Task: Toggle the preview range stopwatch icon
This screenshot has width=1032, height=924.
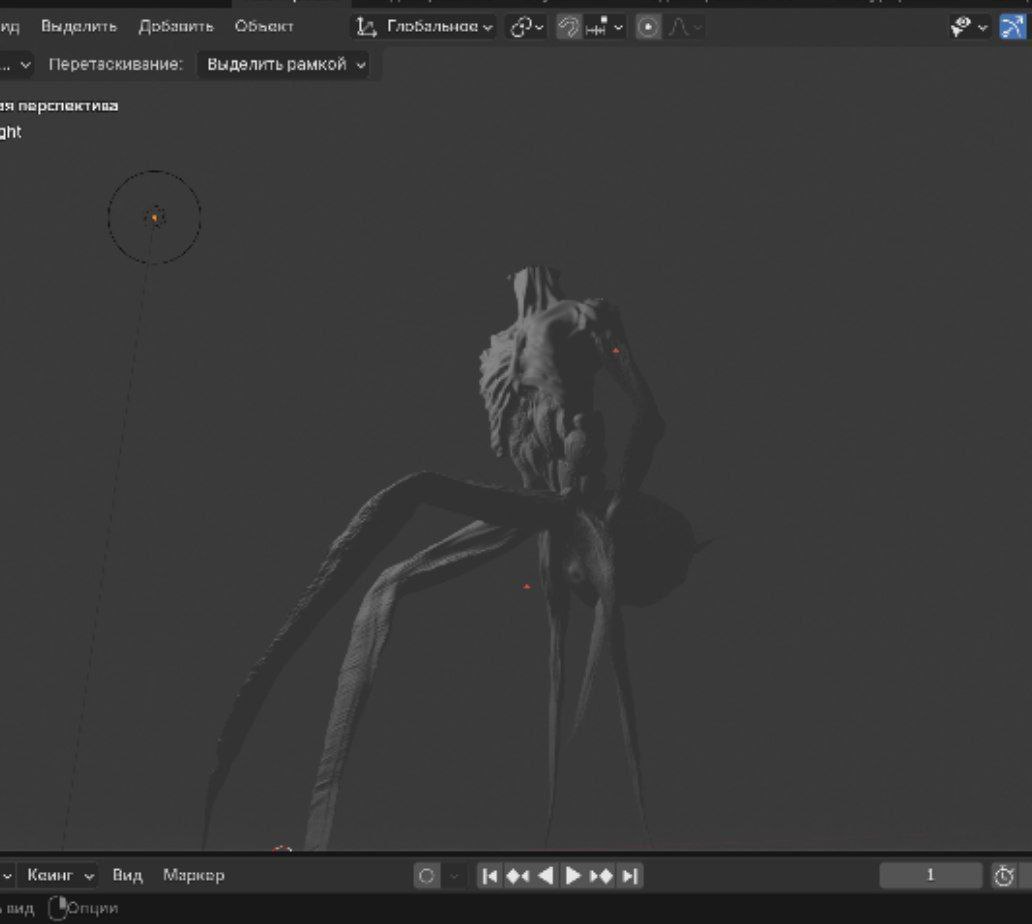Action: pos(1004,876)
